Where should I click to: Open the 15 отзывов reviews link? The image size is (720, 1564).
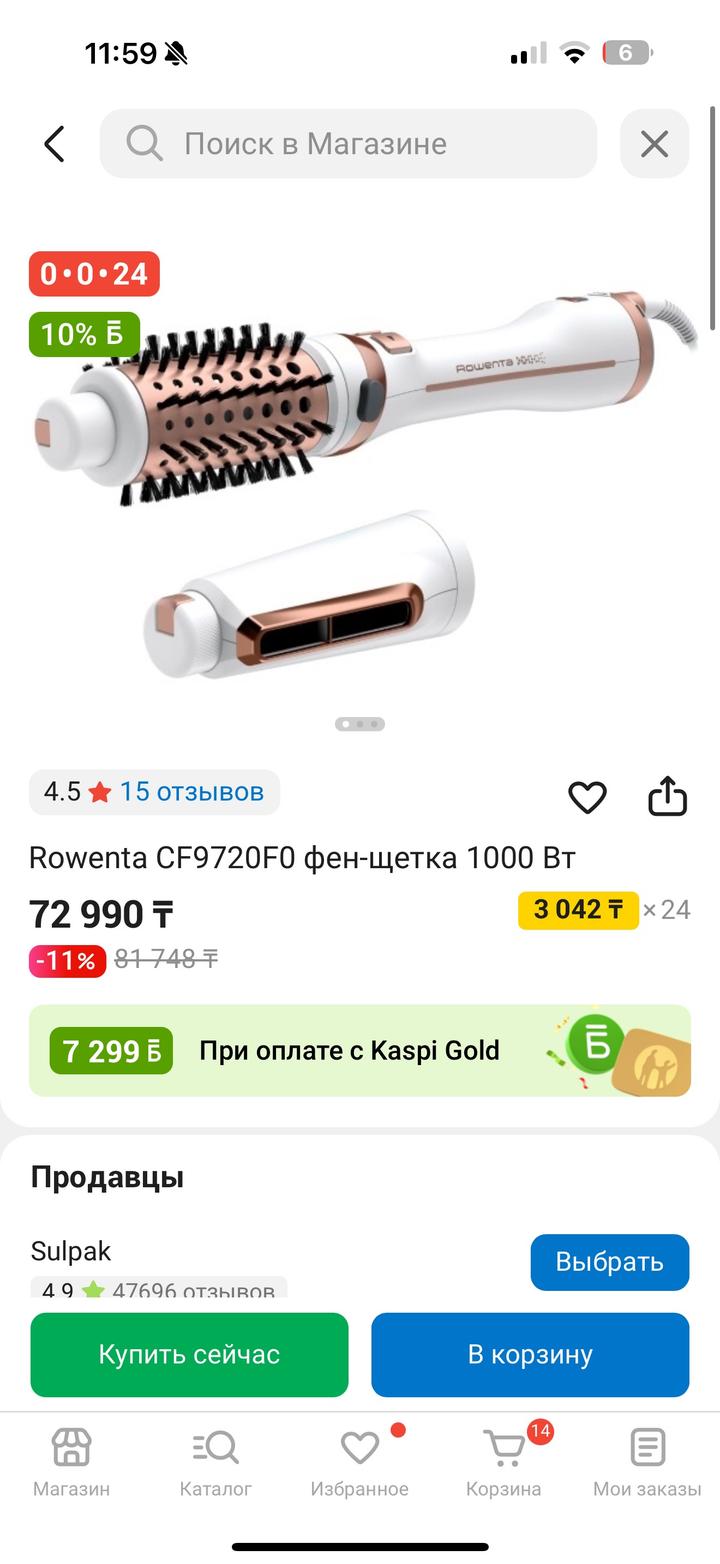(x=192, y=792)
